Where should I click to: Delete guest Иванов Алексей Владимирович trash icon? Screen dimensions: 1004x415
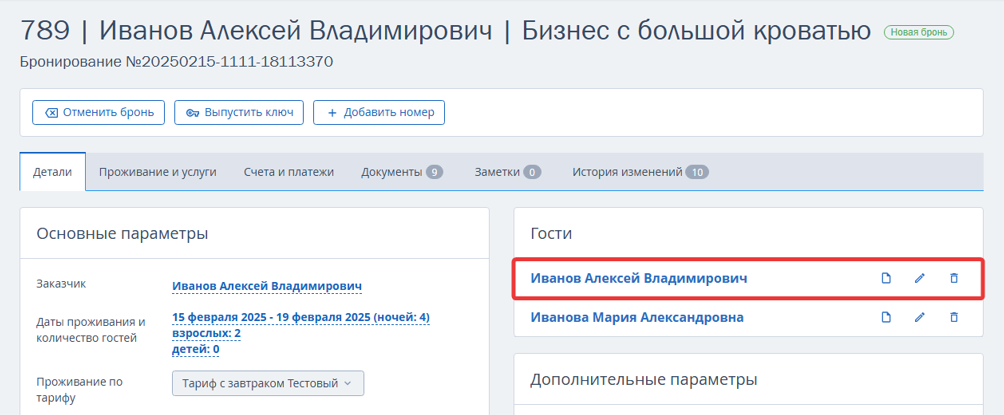(954, 279)
